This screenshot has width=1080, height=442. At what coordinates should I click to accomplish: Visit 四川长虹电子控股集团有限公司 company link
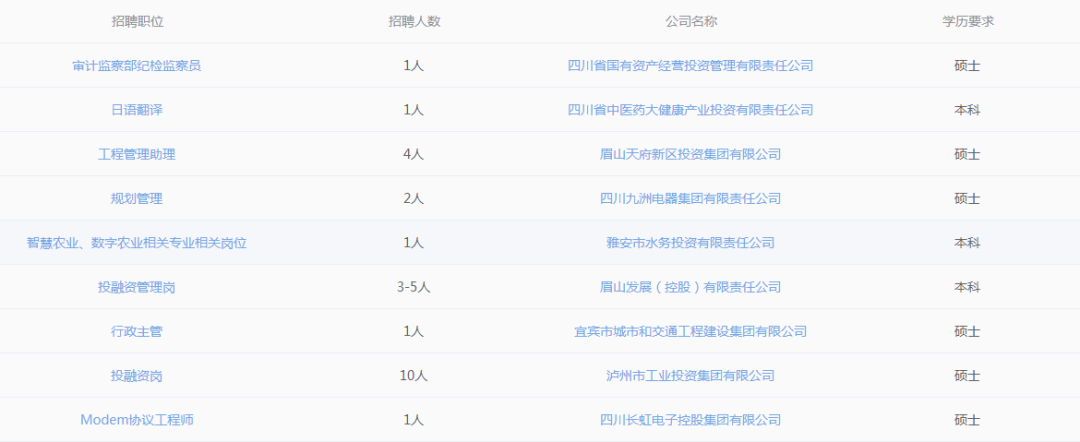[x=691, y=419]
